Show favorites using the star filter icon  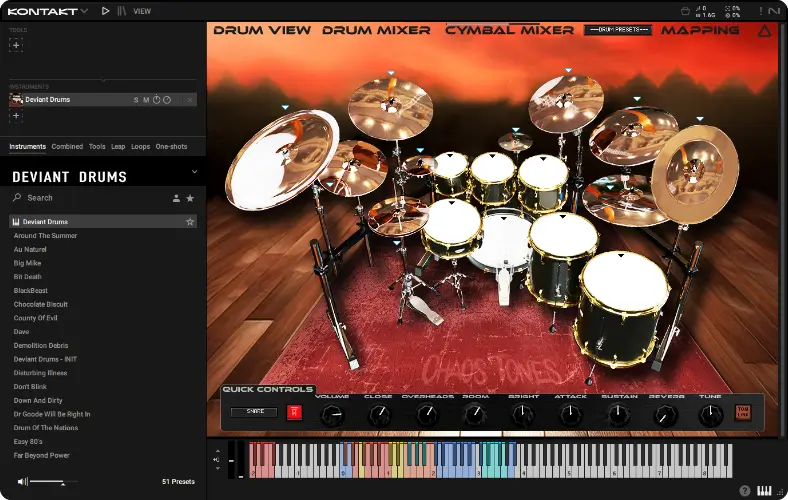(190, 198)
